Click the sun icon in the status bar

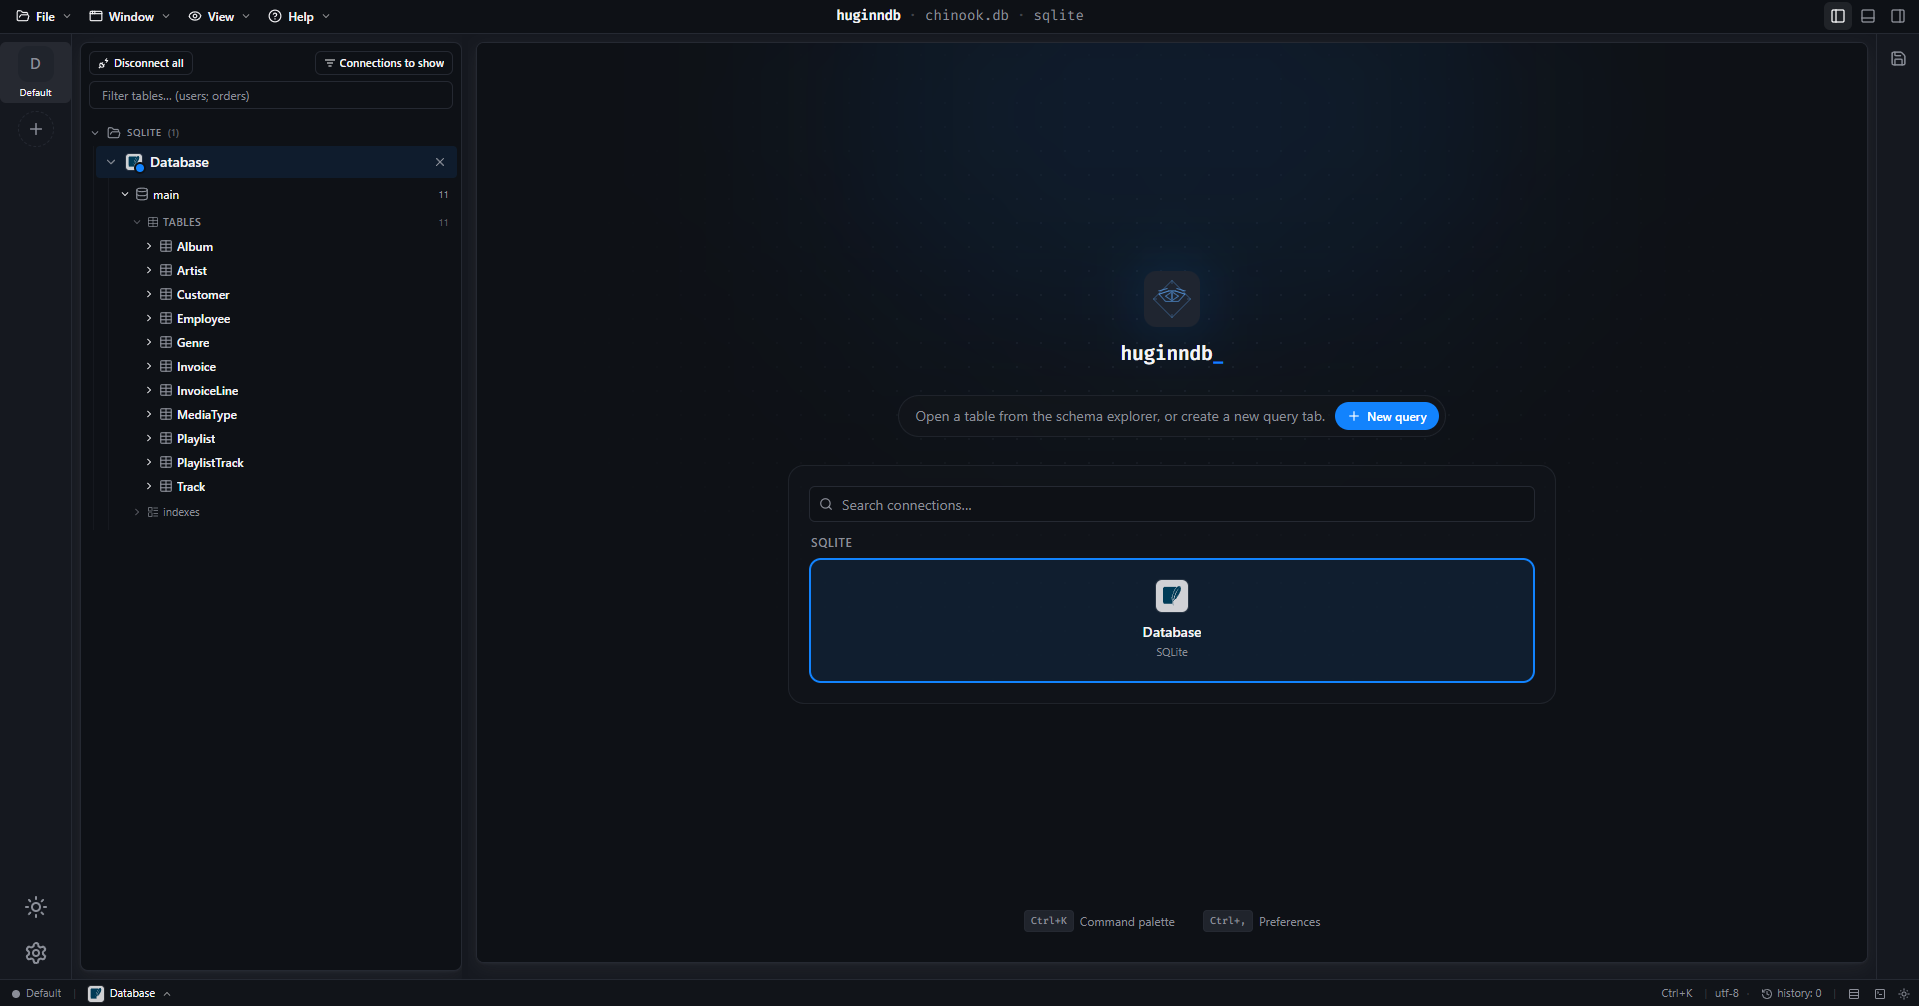tap(1904, 993)
